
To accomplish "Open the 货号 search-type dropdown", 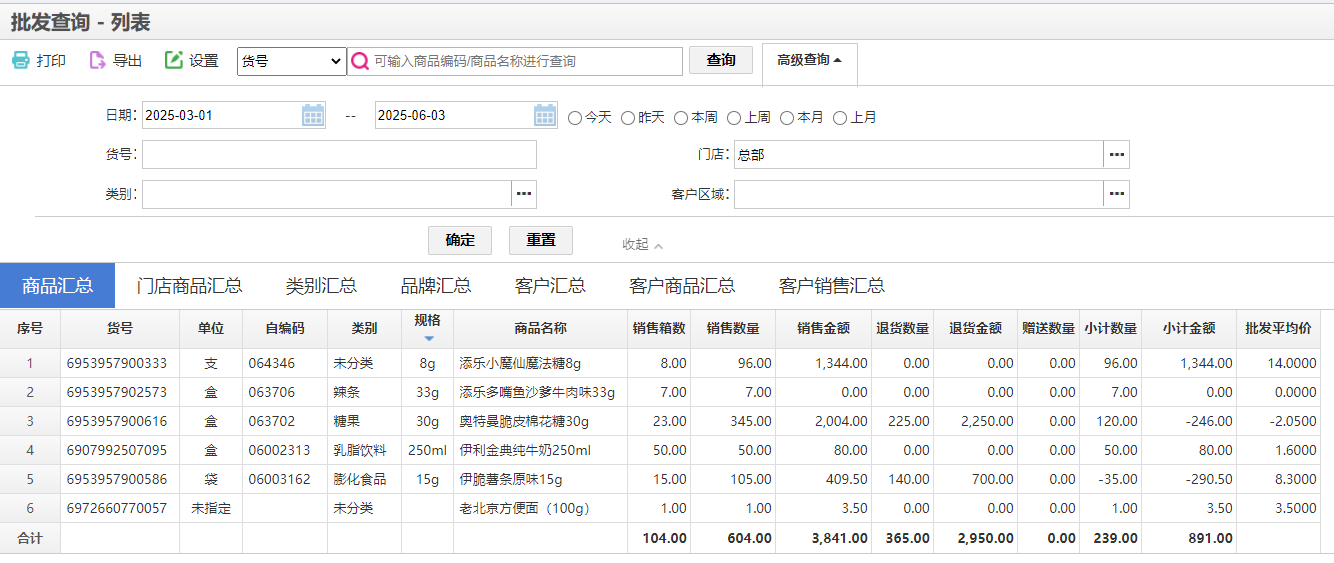I will [x=292, y=61].
